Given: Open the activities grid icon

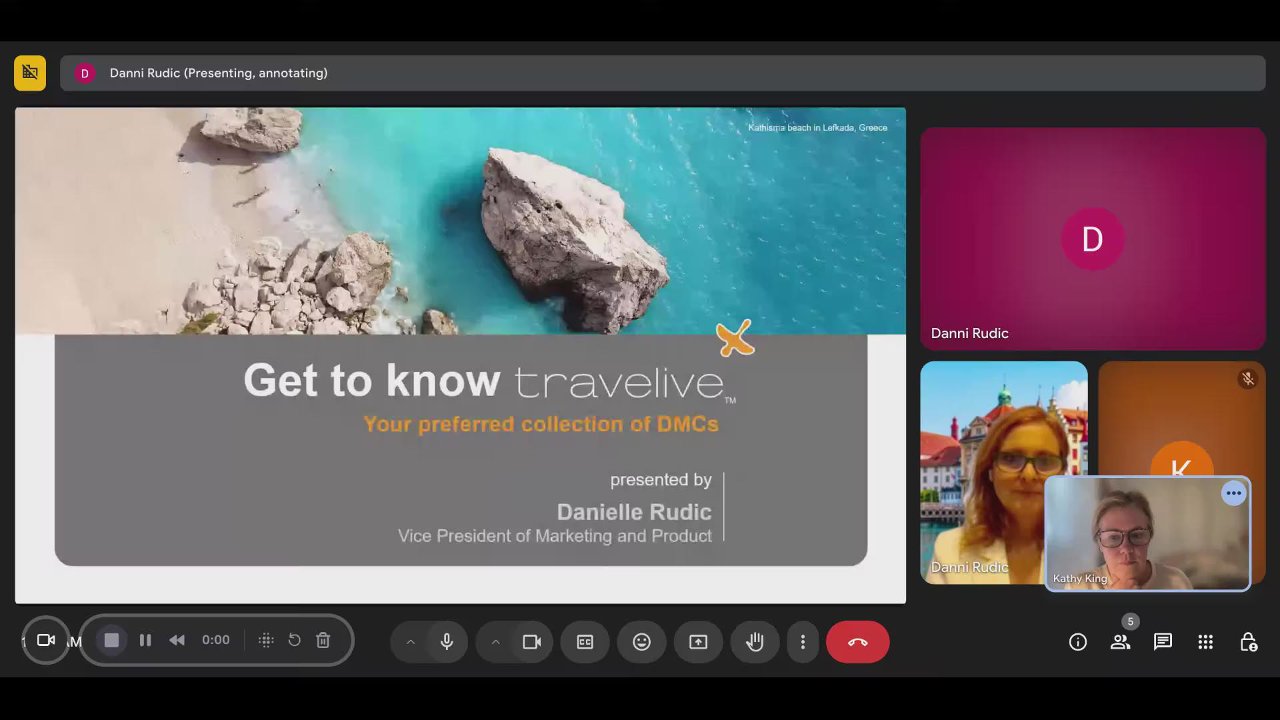Looking at the screenshot, I should [1206, 642].
